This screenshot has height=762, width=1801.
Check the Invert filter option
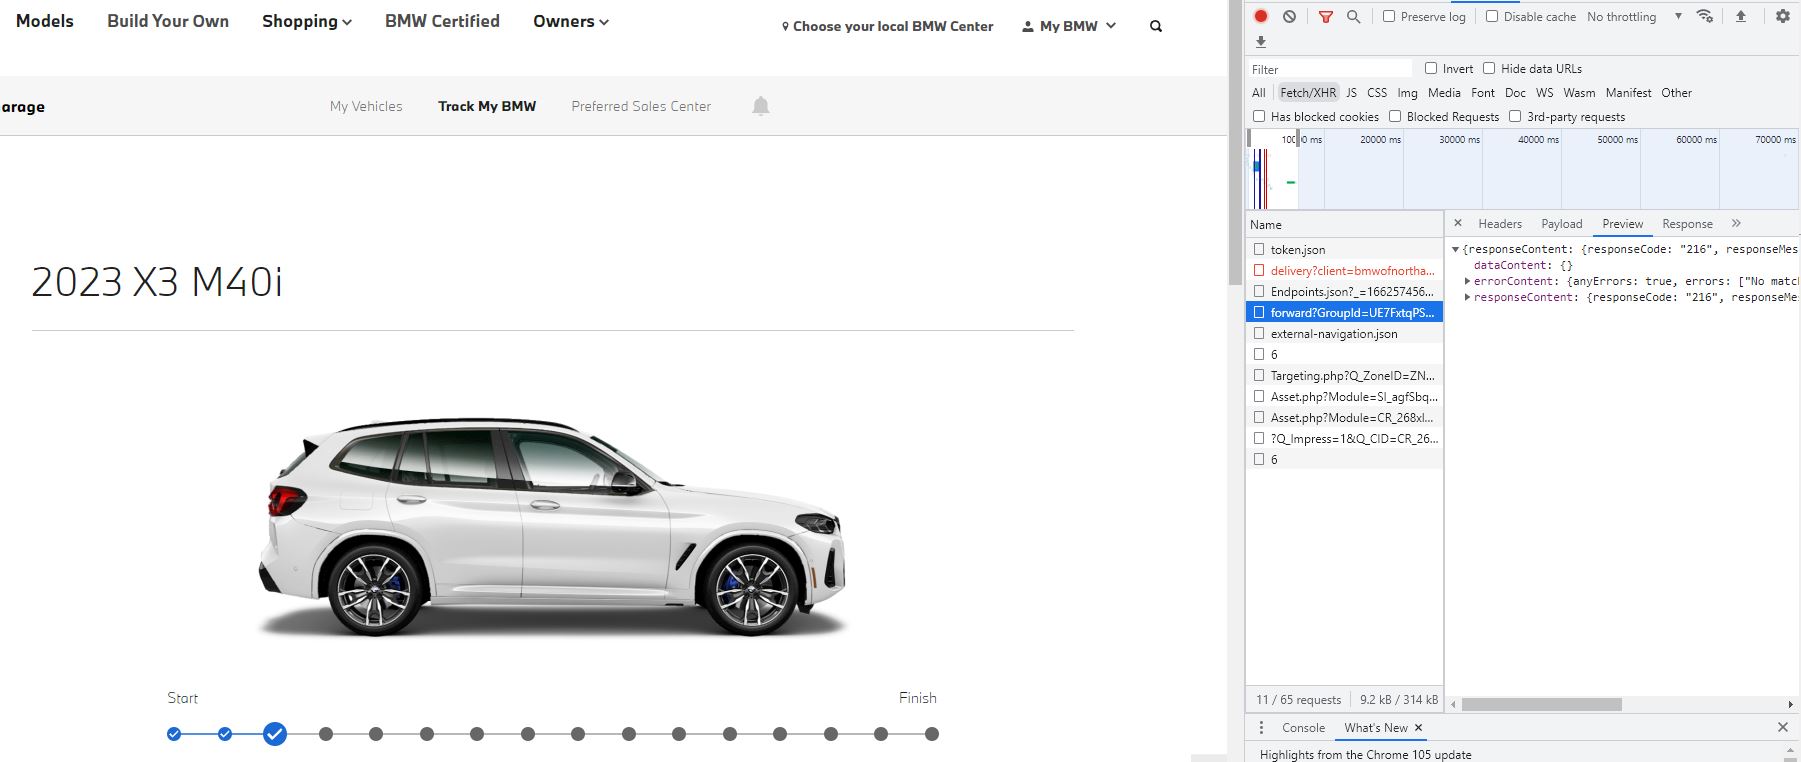1431,68
